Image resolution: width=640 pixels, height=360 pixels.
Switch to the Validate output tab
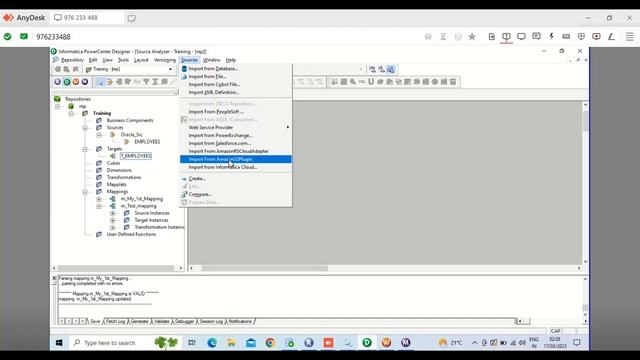click(162, 322)
